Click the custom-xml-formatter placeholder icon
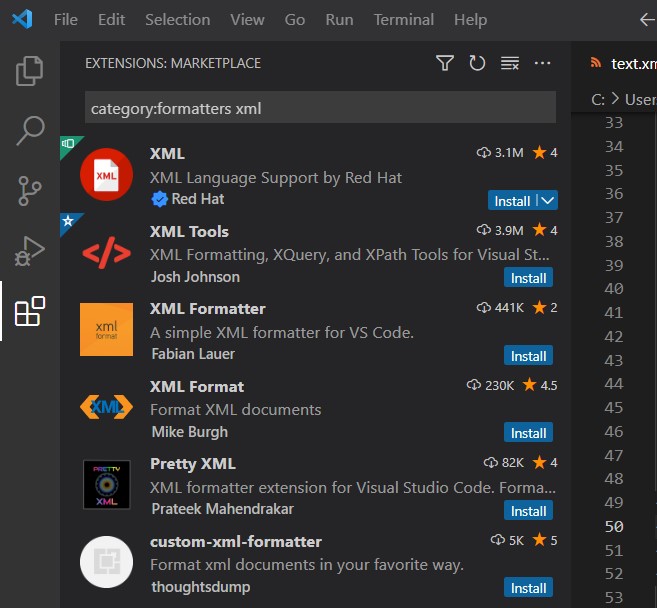The width and height of the screenshot is (657, 608). click(x=106, y=562)
